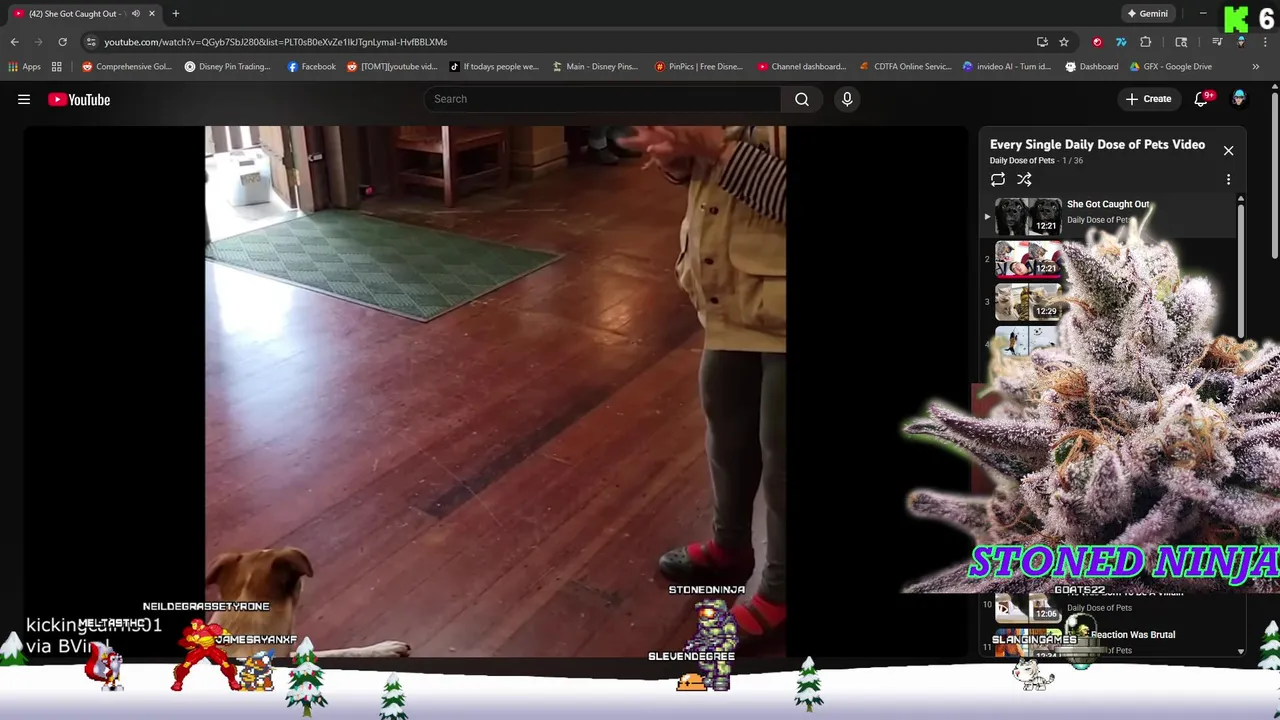Open CDTFA Online Servic... bookmark
This screenshot has width=1280, height=720.
[905, 67]
